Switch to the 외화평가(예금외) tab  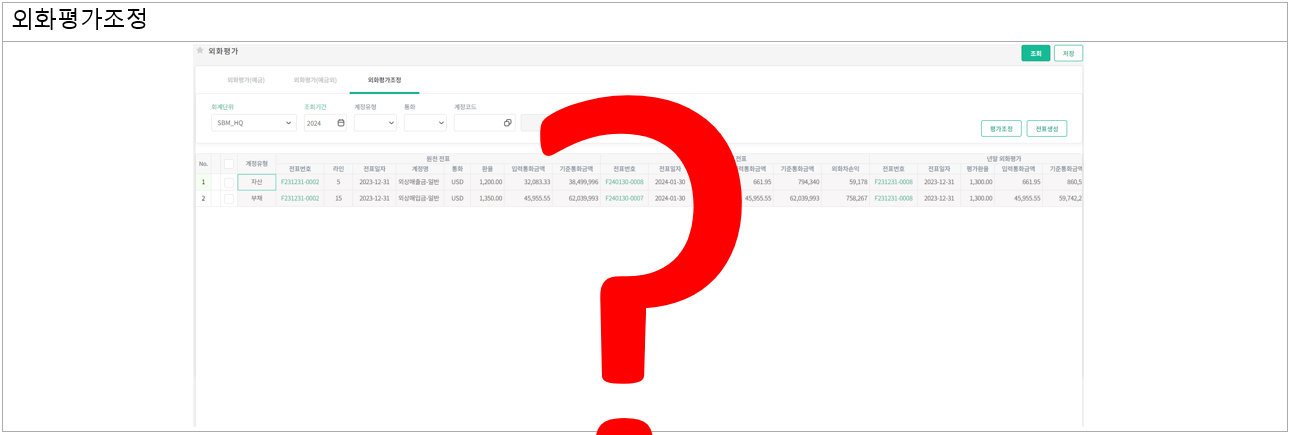(x=315, y=79)
